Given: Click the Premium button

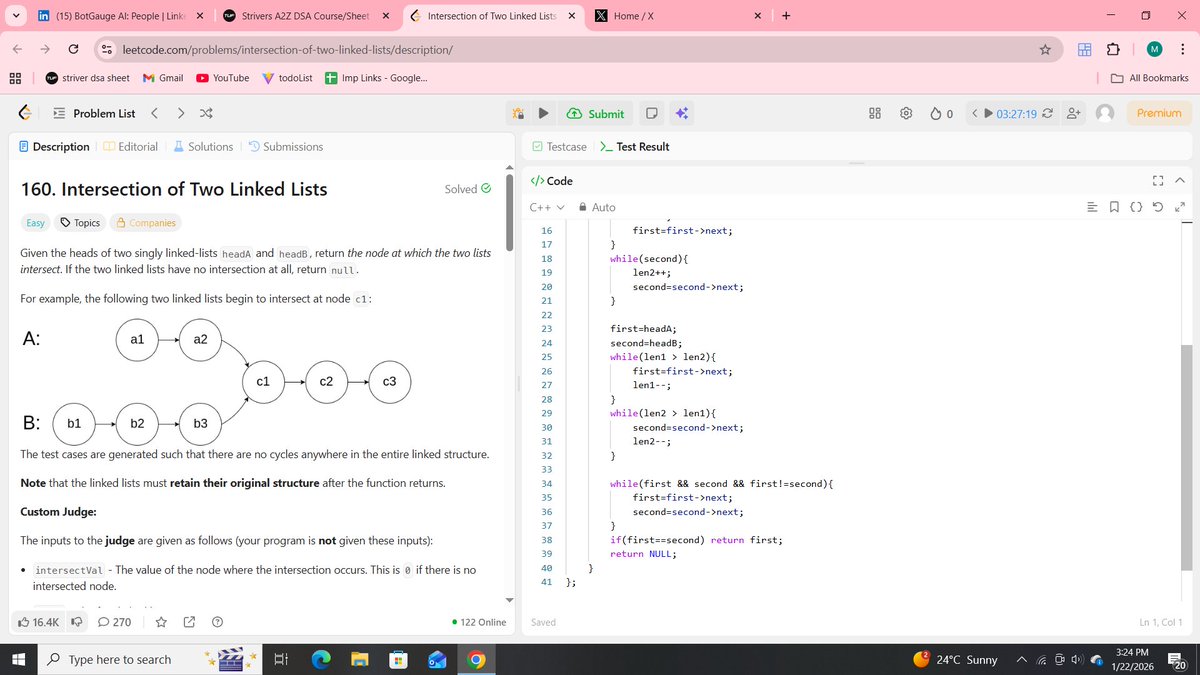Looking at the screenshot, I should pos(1159,113).
